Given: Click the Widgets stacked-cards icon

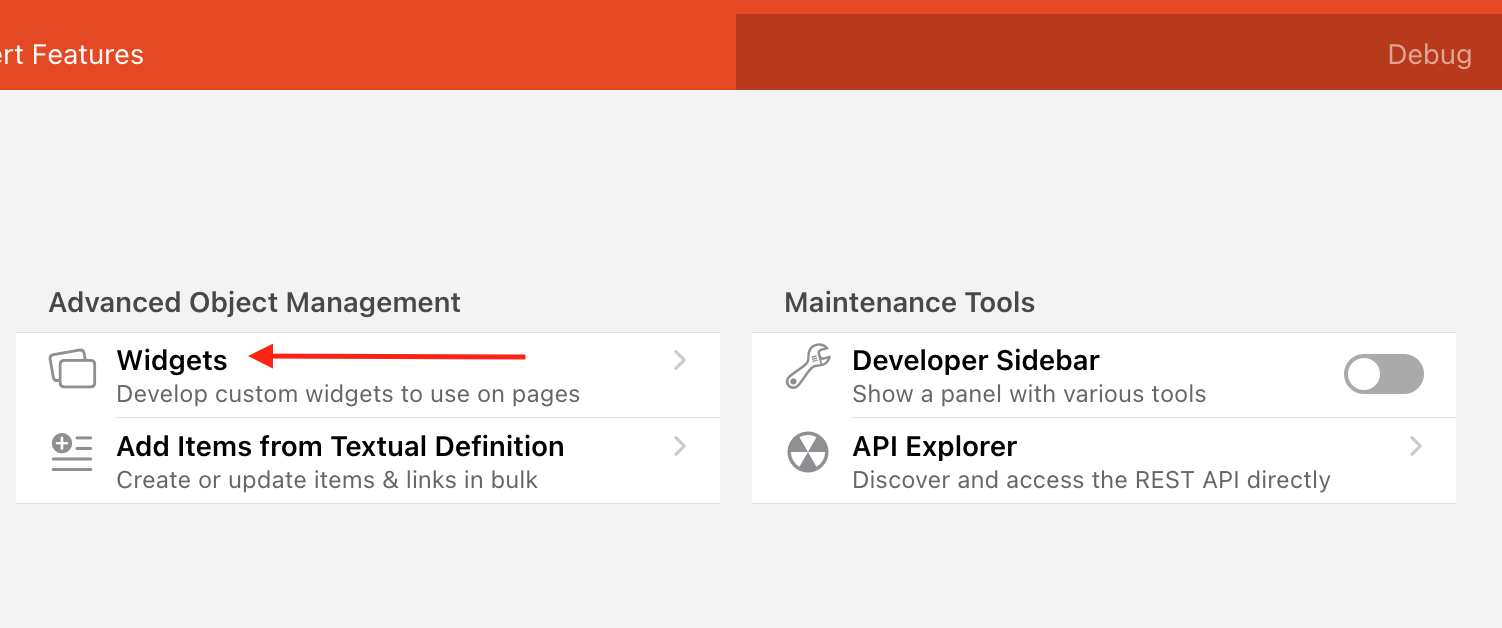Looking at the screenshot, I should pos(72,369).
